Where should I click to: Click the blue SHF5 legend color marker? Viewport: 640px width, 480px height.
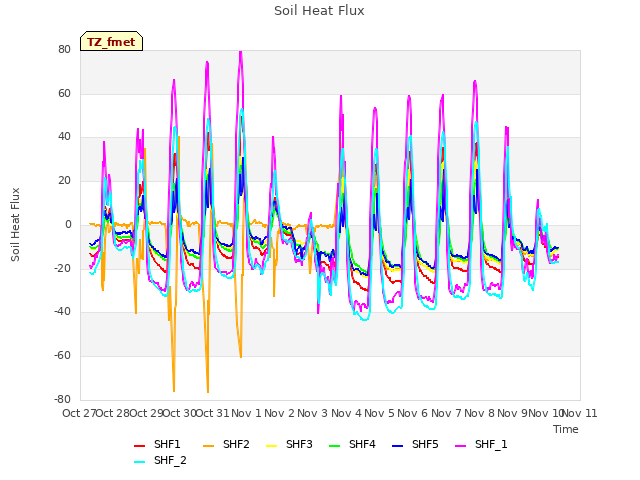click(398, 446)
